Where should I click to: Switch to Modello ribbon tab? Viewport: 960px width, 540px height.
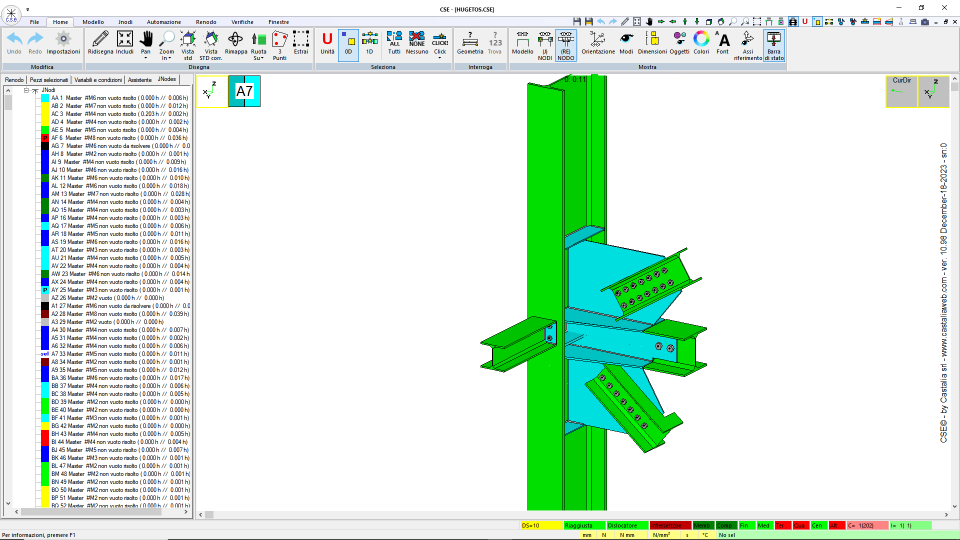[x=93, y=22]
